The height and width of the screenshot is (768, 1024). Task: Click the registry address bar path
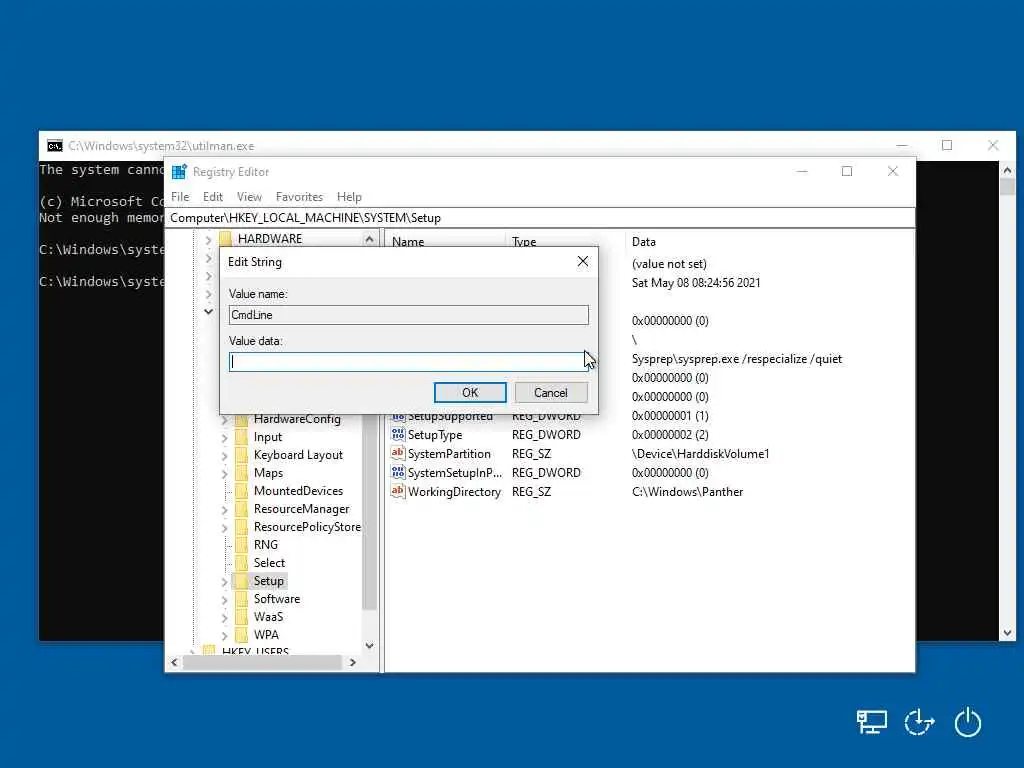click(539, 217)
